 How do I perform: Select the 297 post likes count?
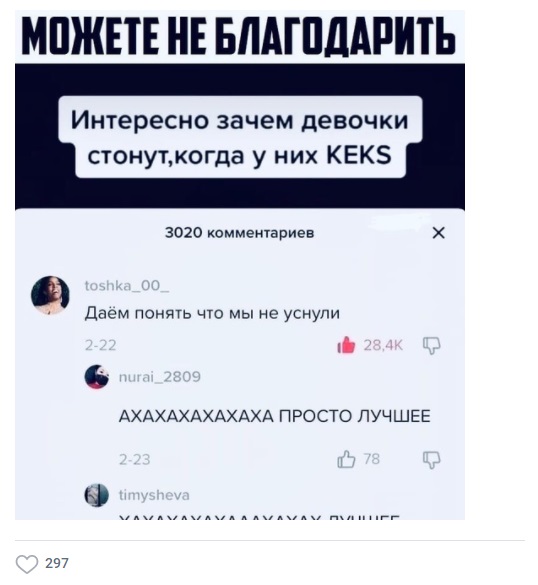[57, 563]
